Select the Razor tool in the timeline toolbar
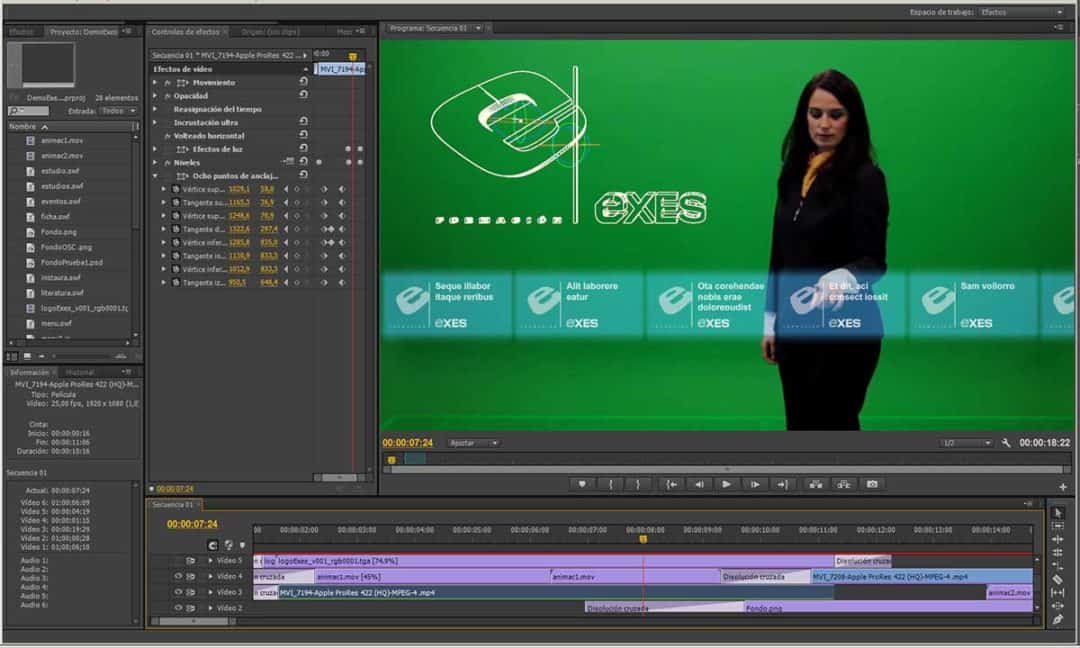Image resolution: width=1080 pixels, height=648 pixels. coord(1058,579)
